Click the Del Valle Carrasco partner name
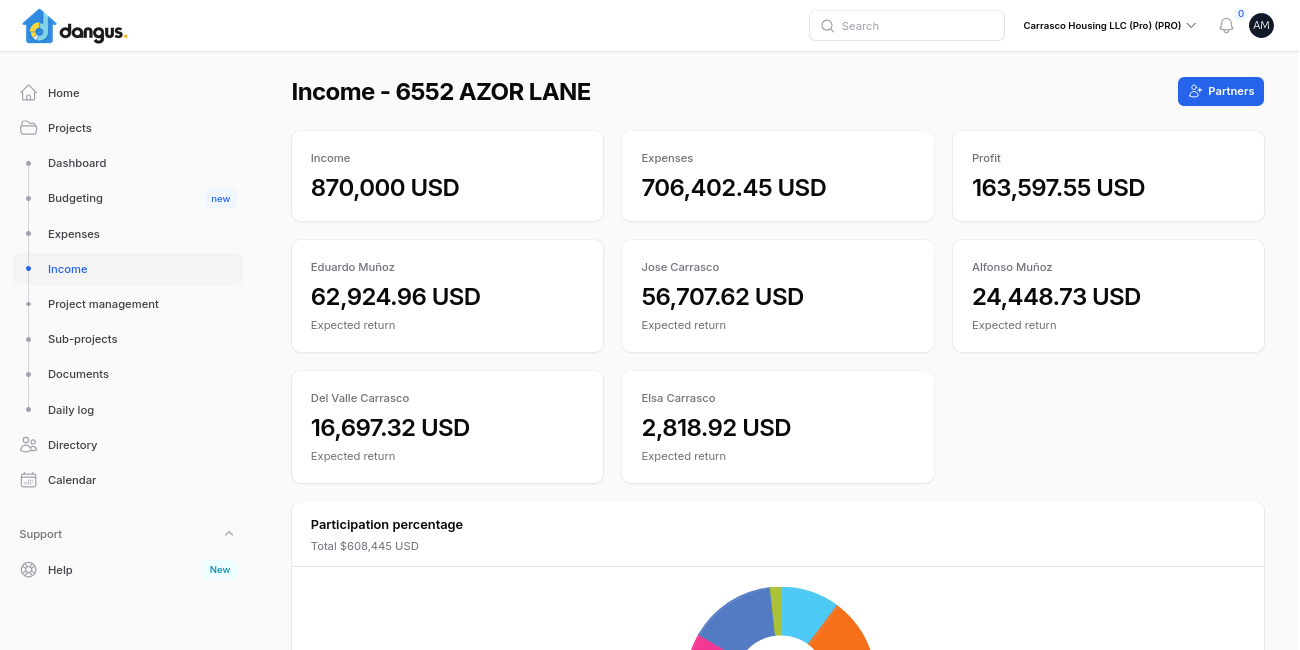1300x650 pixels. coord(360,398)
